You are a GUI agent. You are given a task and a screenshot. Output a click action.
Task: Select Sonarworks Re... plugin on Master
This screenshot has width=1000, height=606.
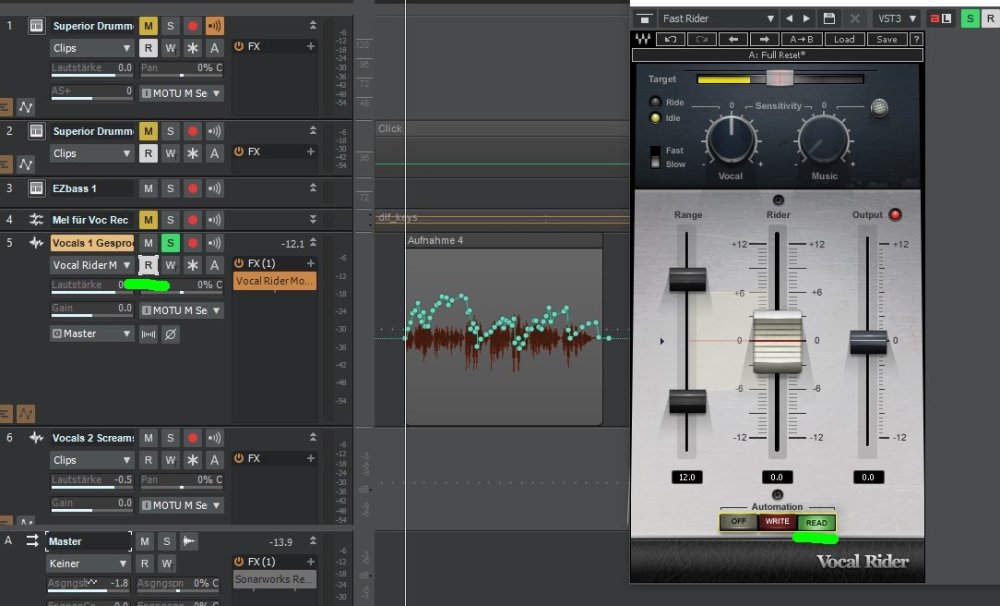pos(274,579)
